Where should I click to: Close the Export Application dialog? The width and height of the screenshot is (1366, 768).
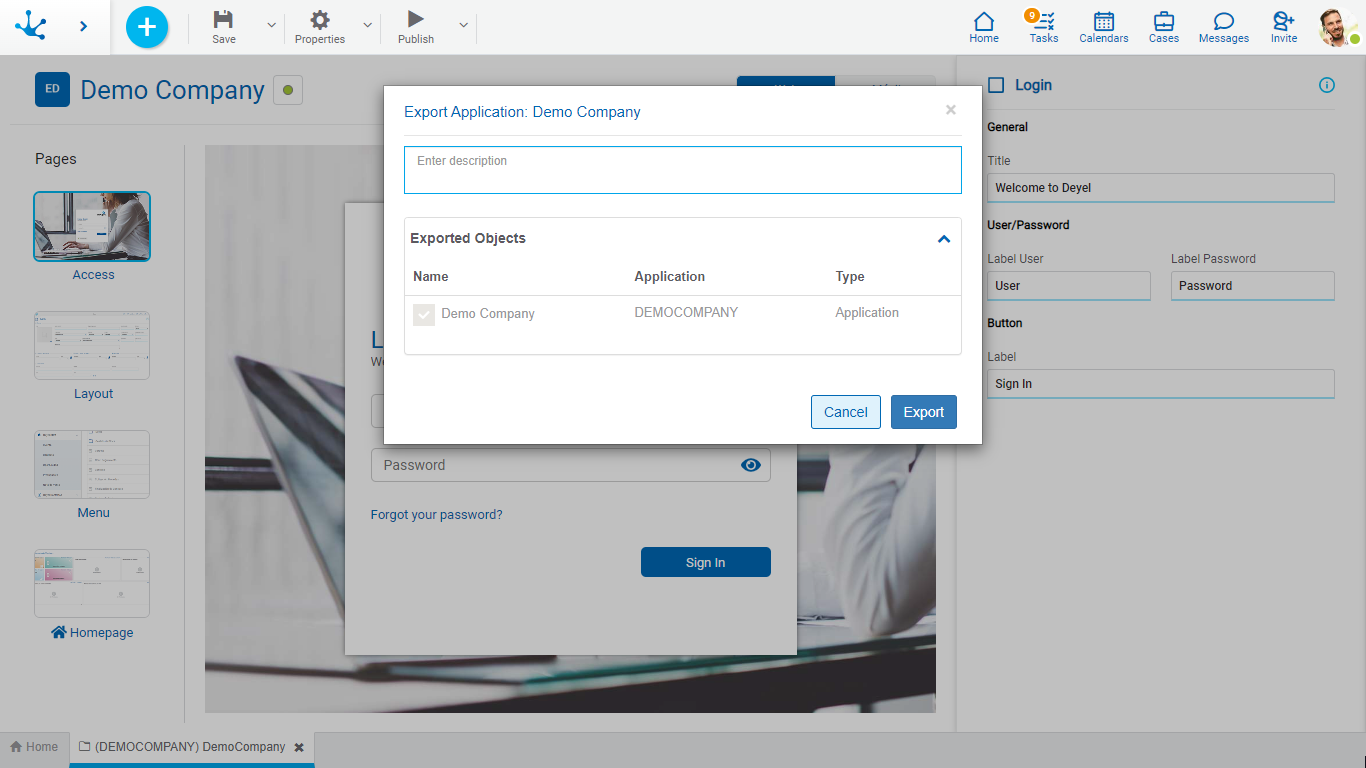click(x=951, y=110)
